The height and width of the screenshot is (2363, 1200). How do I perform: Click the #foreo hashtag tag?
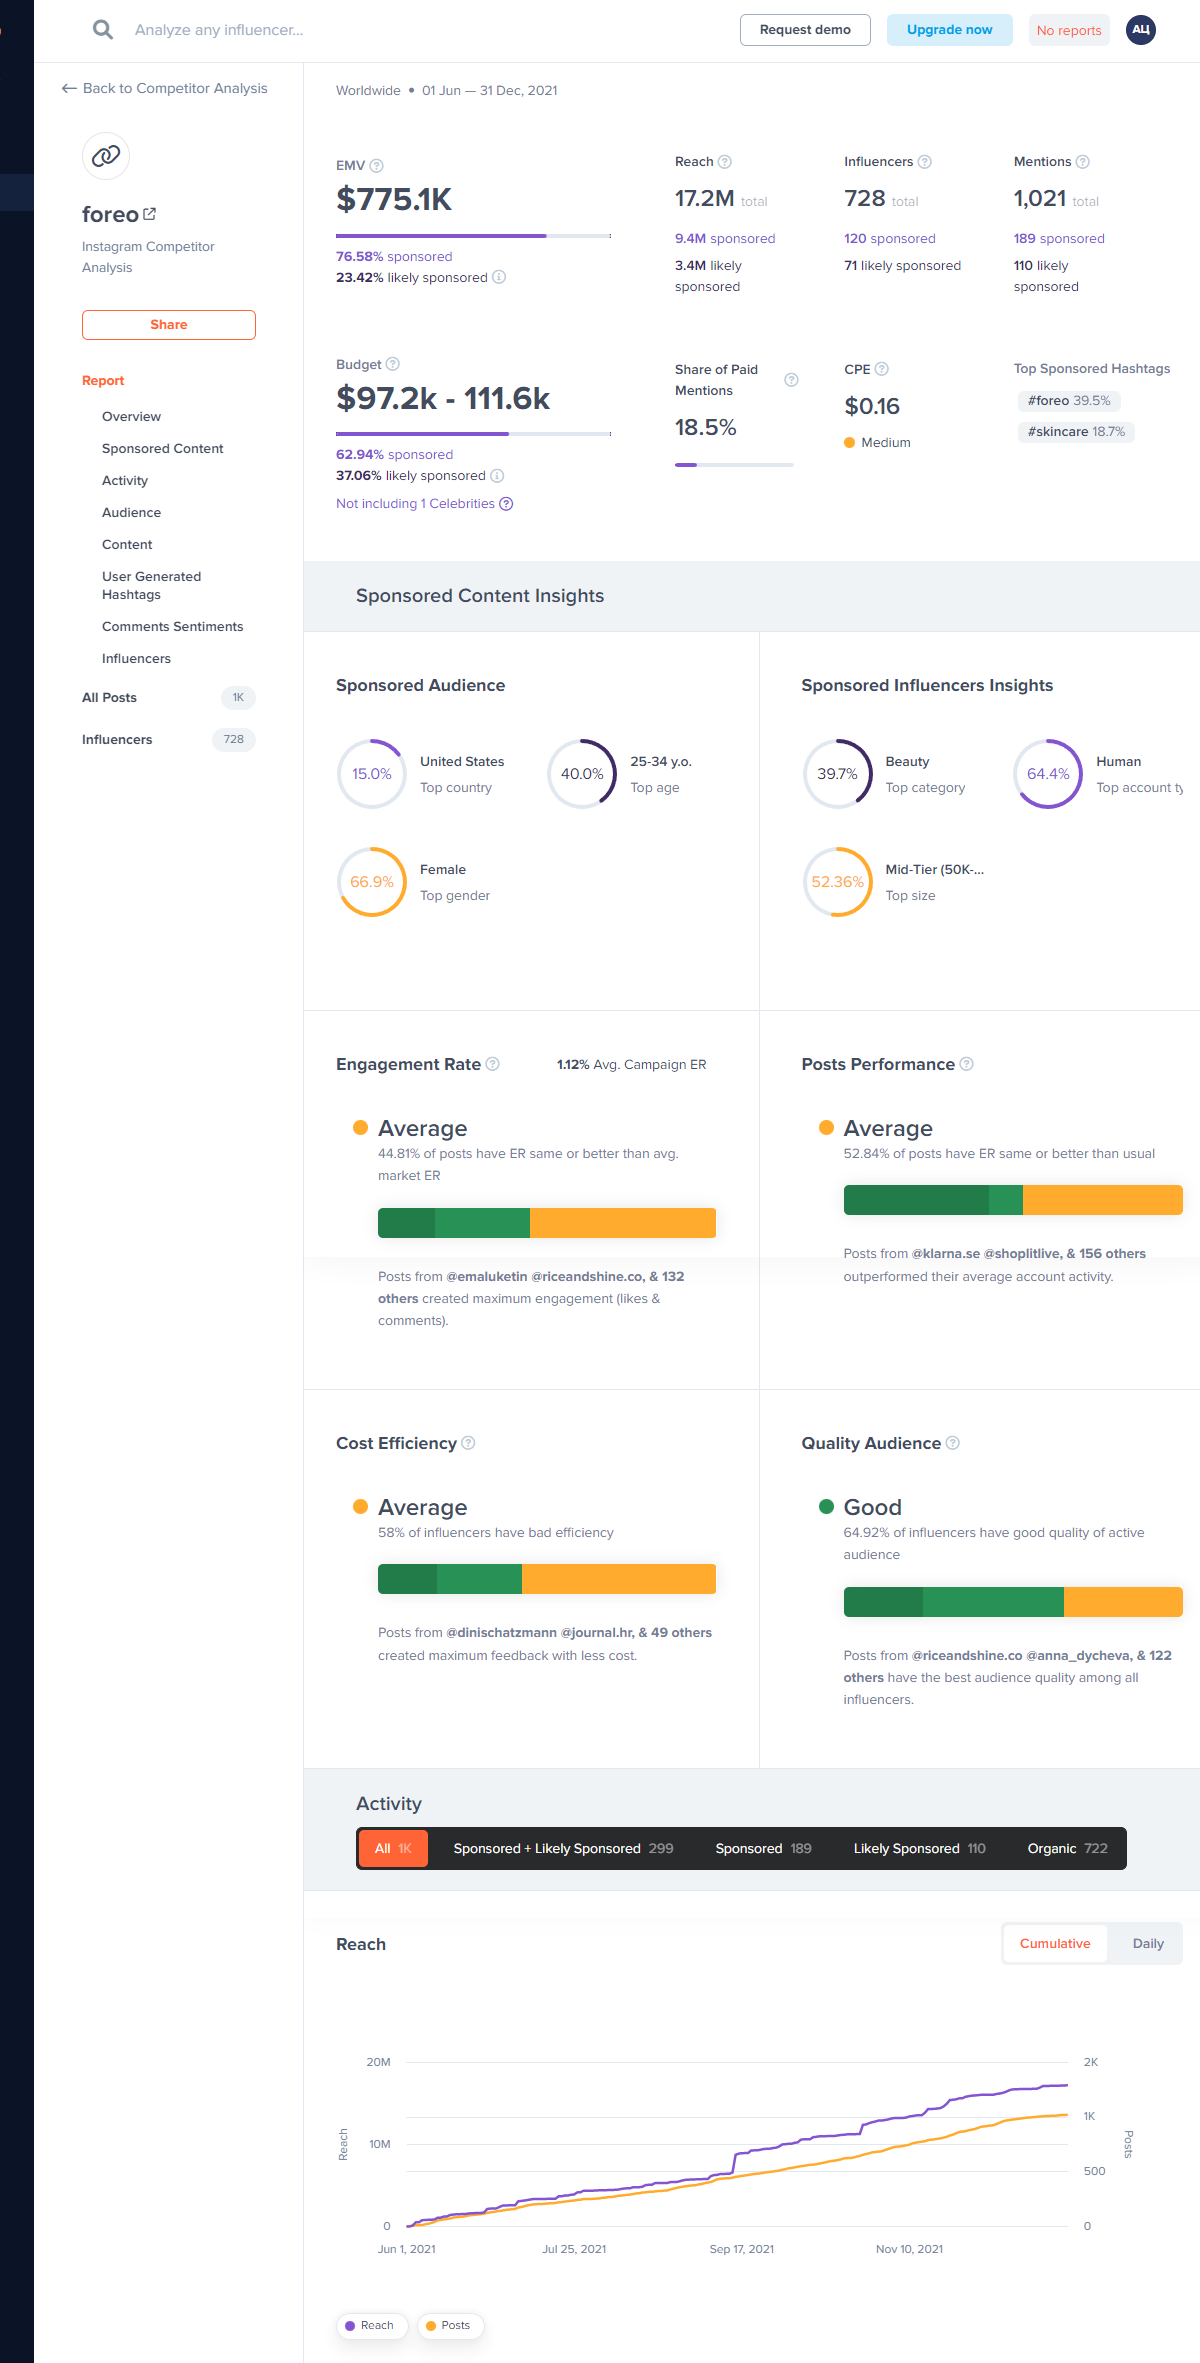[1068, 401]
